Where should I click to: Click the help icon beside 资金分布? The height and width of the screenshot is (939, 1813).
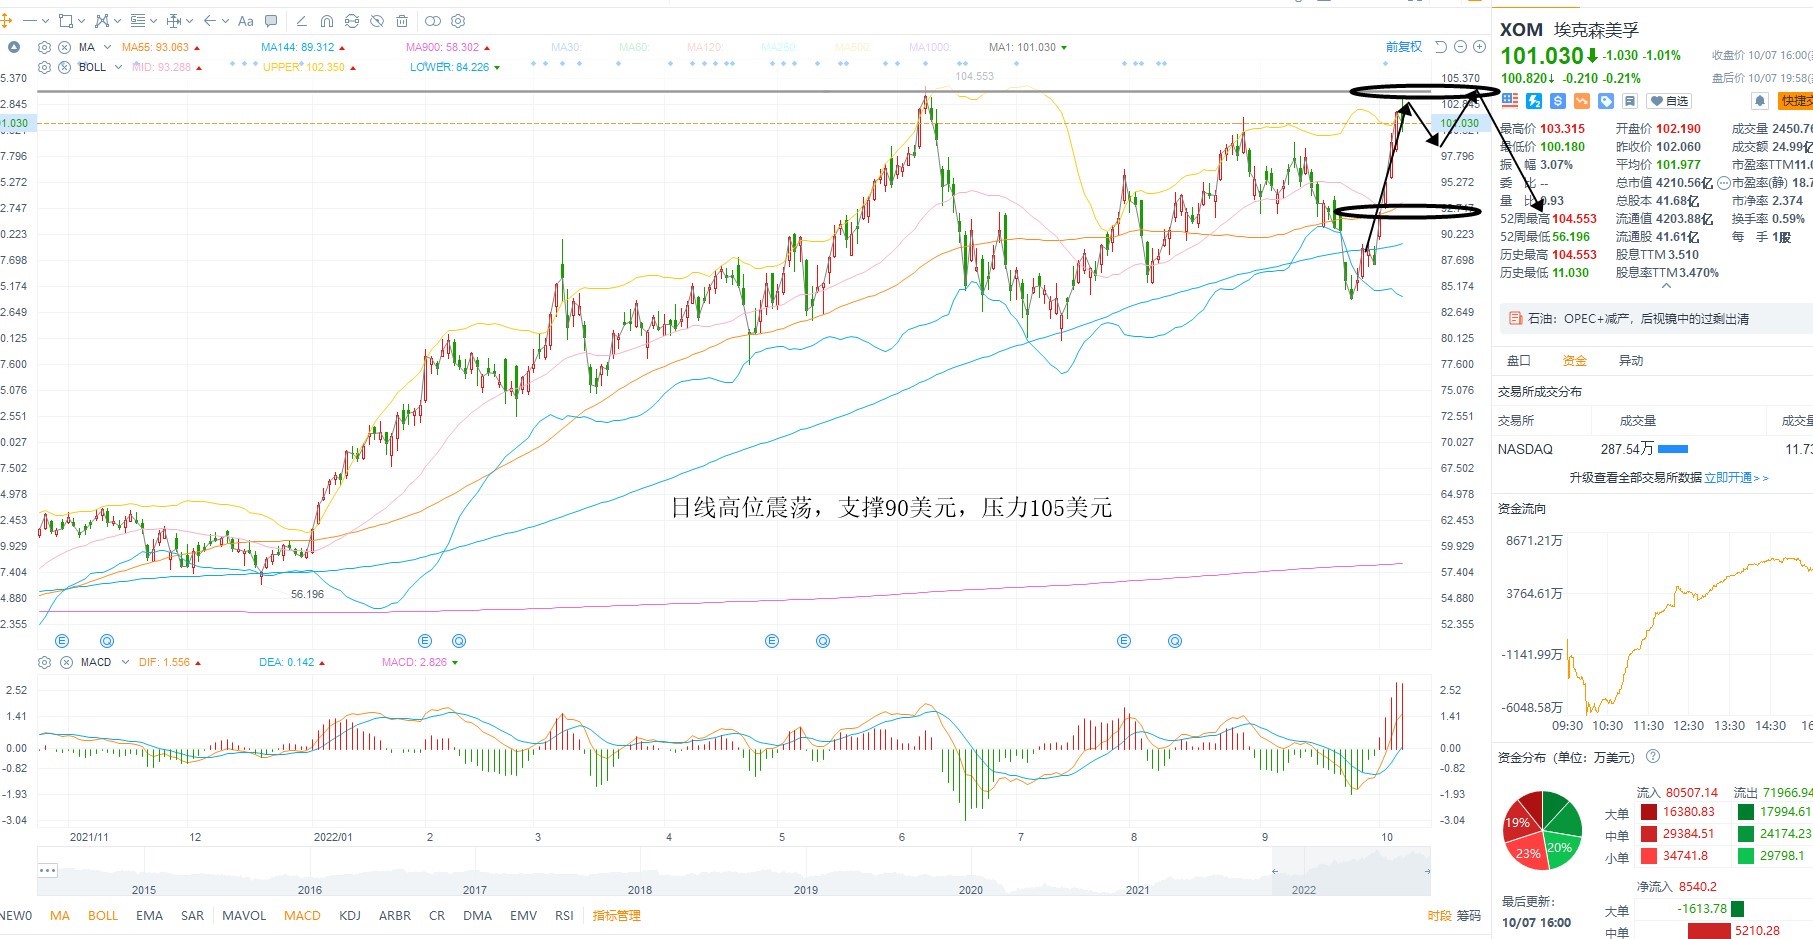coord(1653,757)
